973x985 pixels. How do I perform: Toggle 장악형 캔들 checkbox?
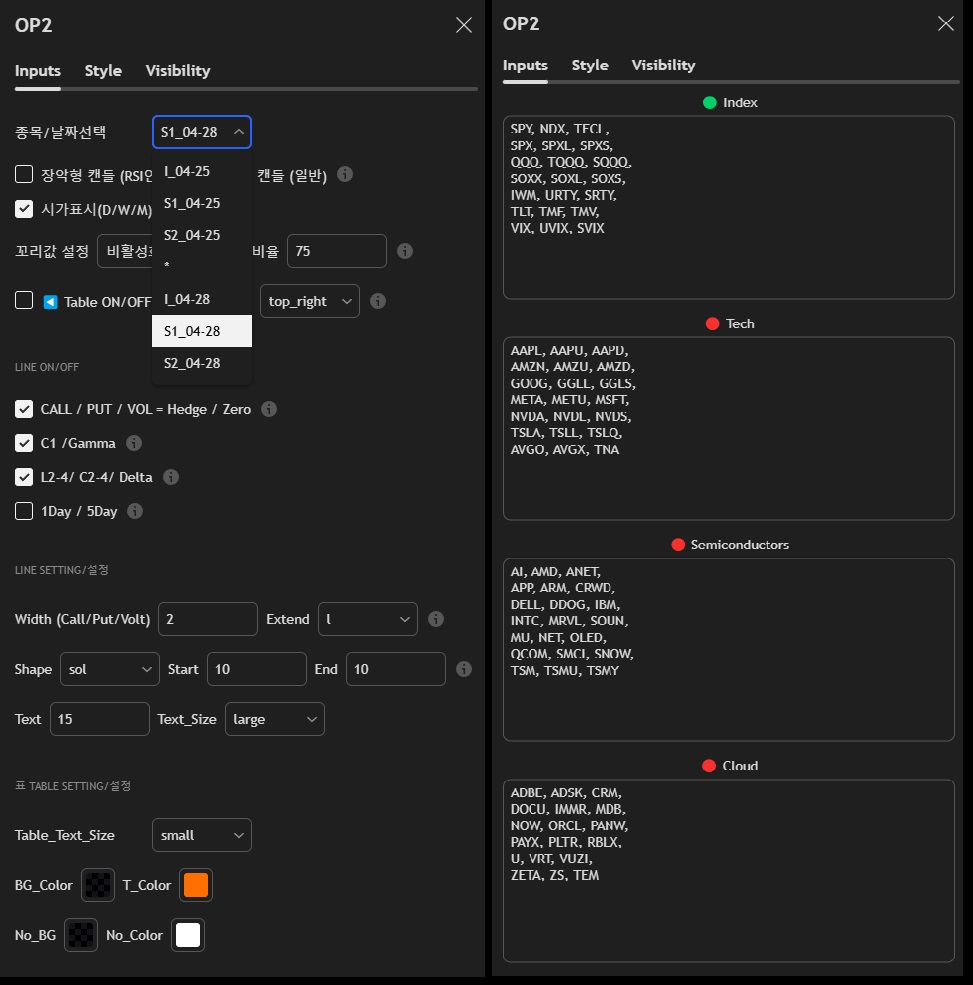click(24, 174)
